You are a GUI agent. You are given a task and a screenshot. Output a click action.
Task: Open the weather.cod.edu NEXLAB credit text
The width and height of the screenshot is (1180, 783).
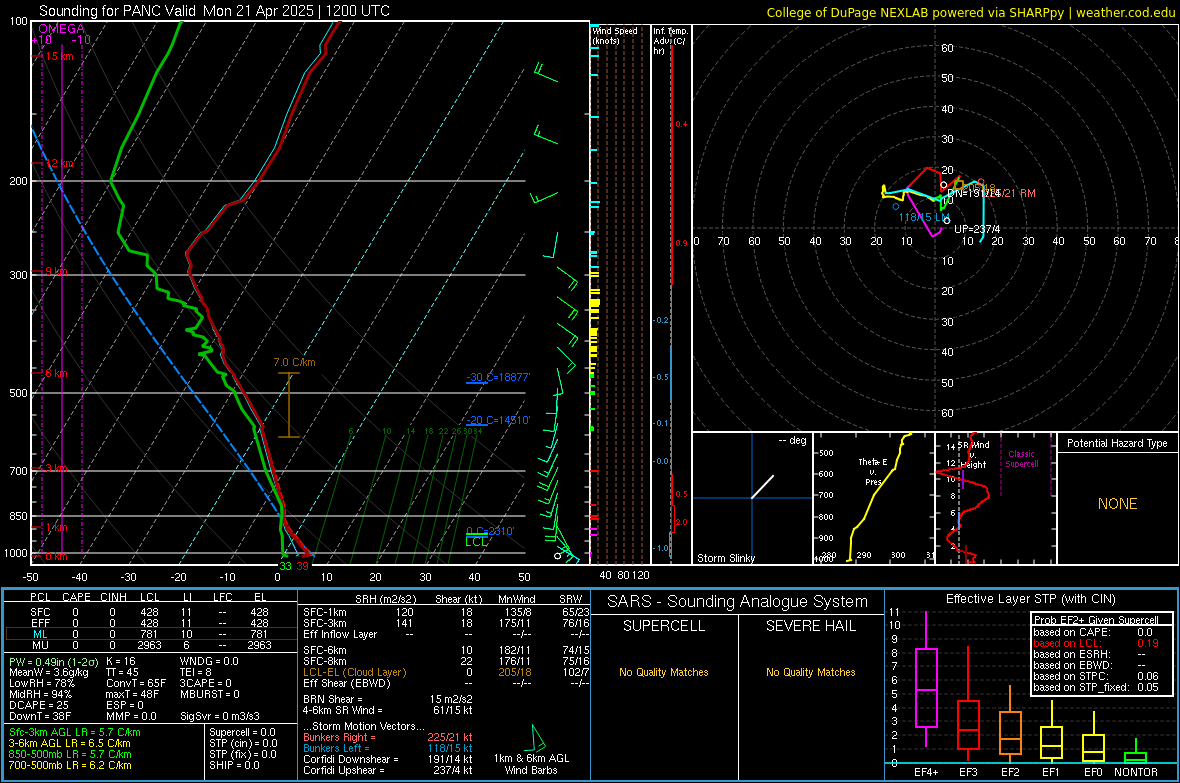tap(970, 12)
